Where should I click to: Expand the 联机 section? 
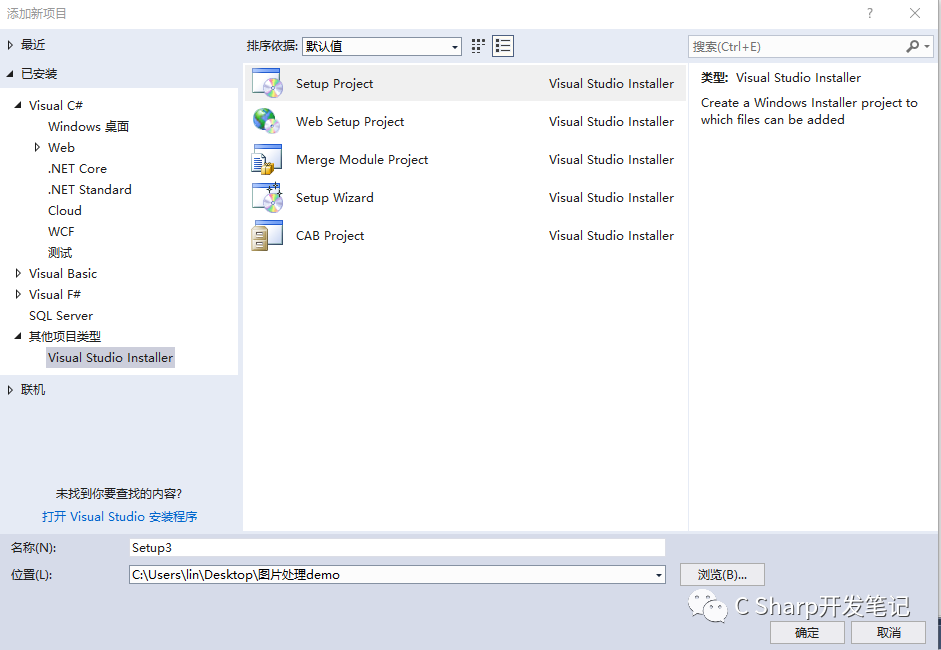pyautogui.click(x=10, y=390)
